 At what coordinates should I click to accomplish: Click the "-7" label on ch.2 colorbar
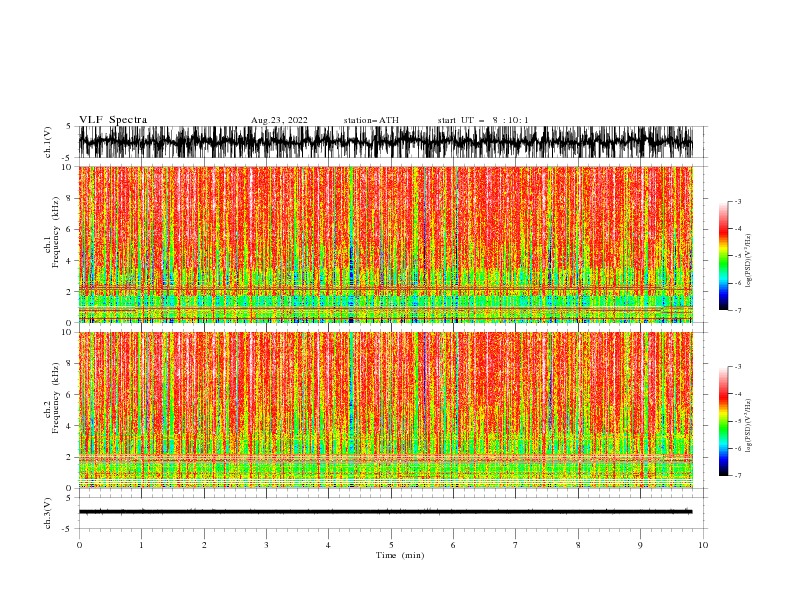tap(737, 476)
